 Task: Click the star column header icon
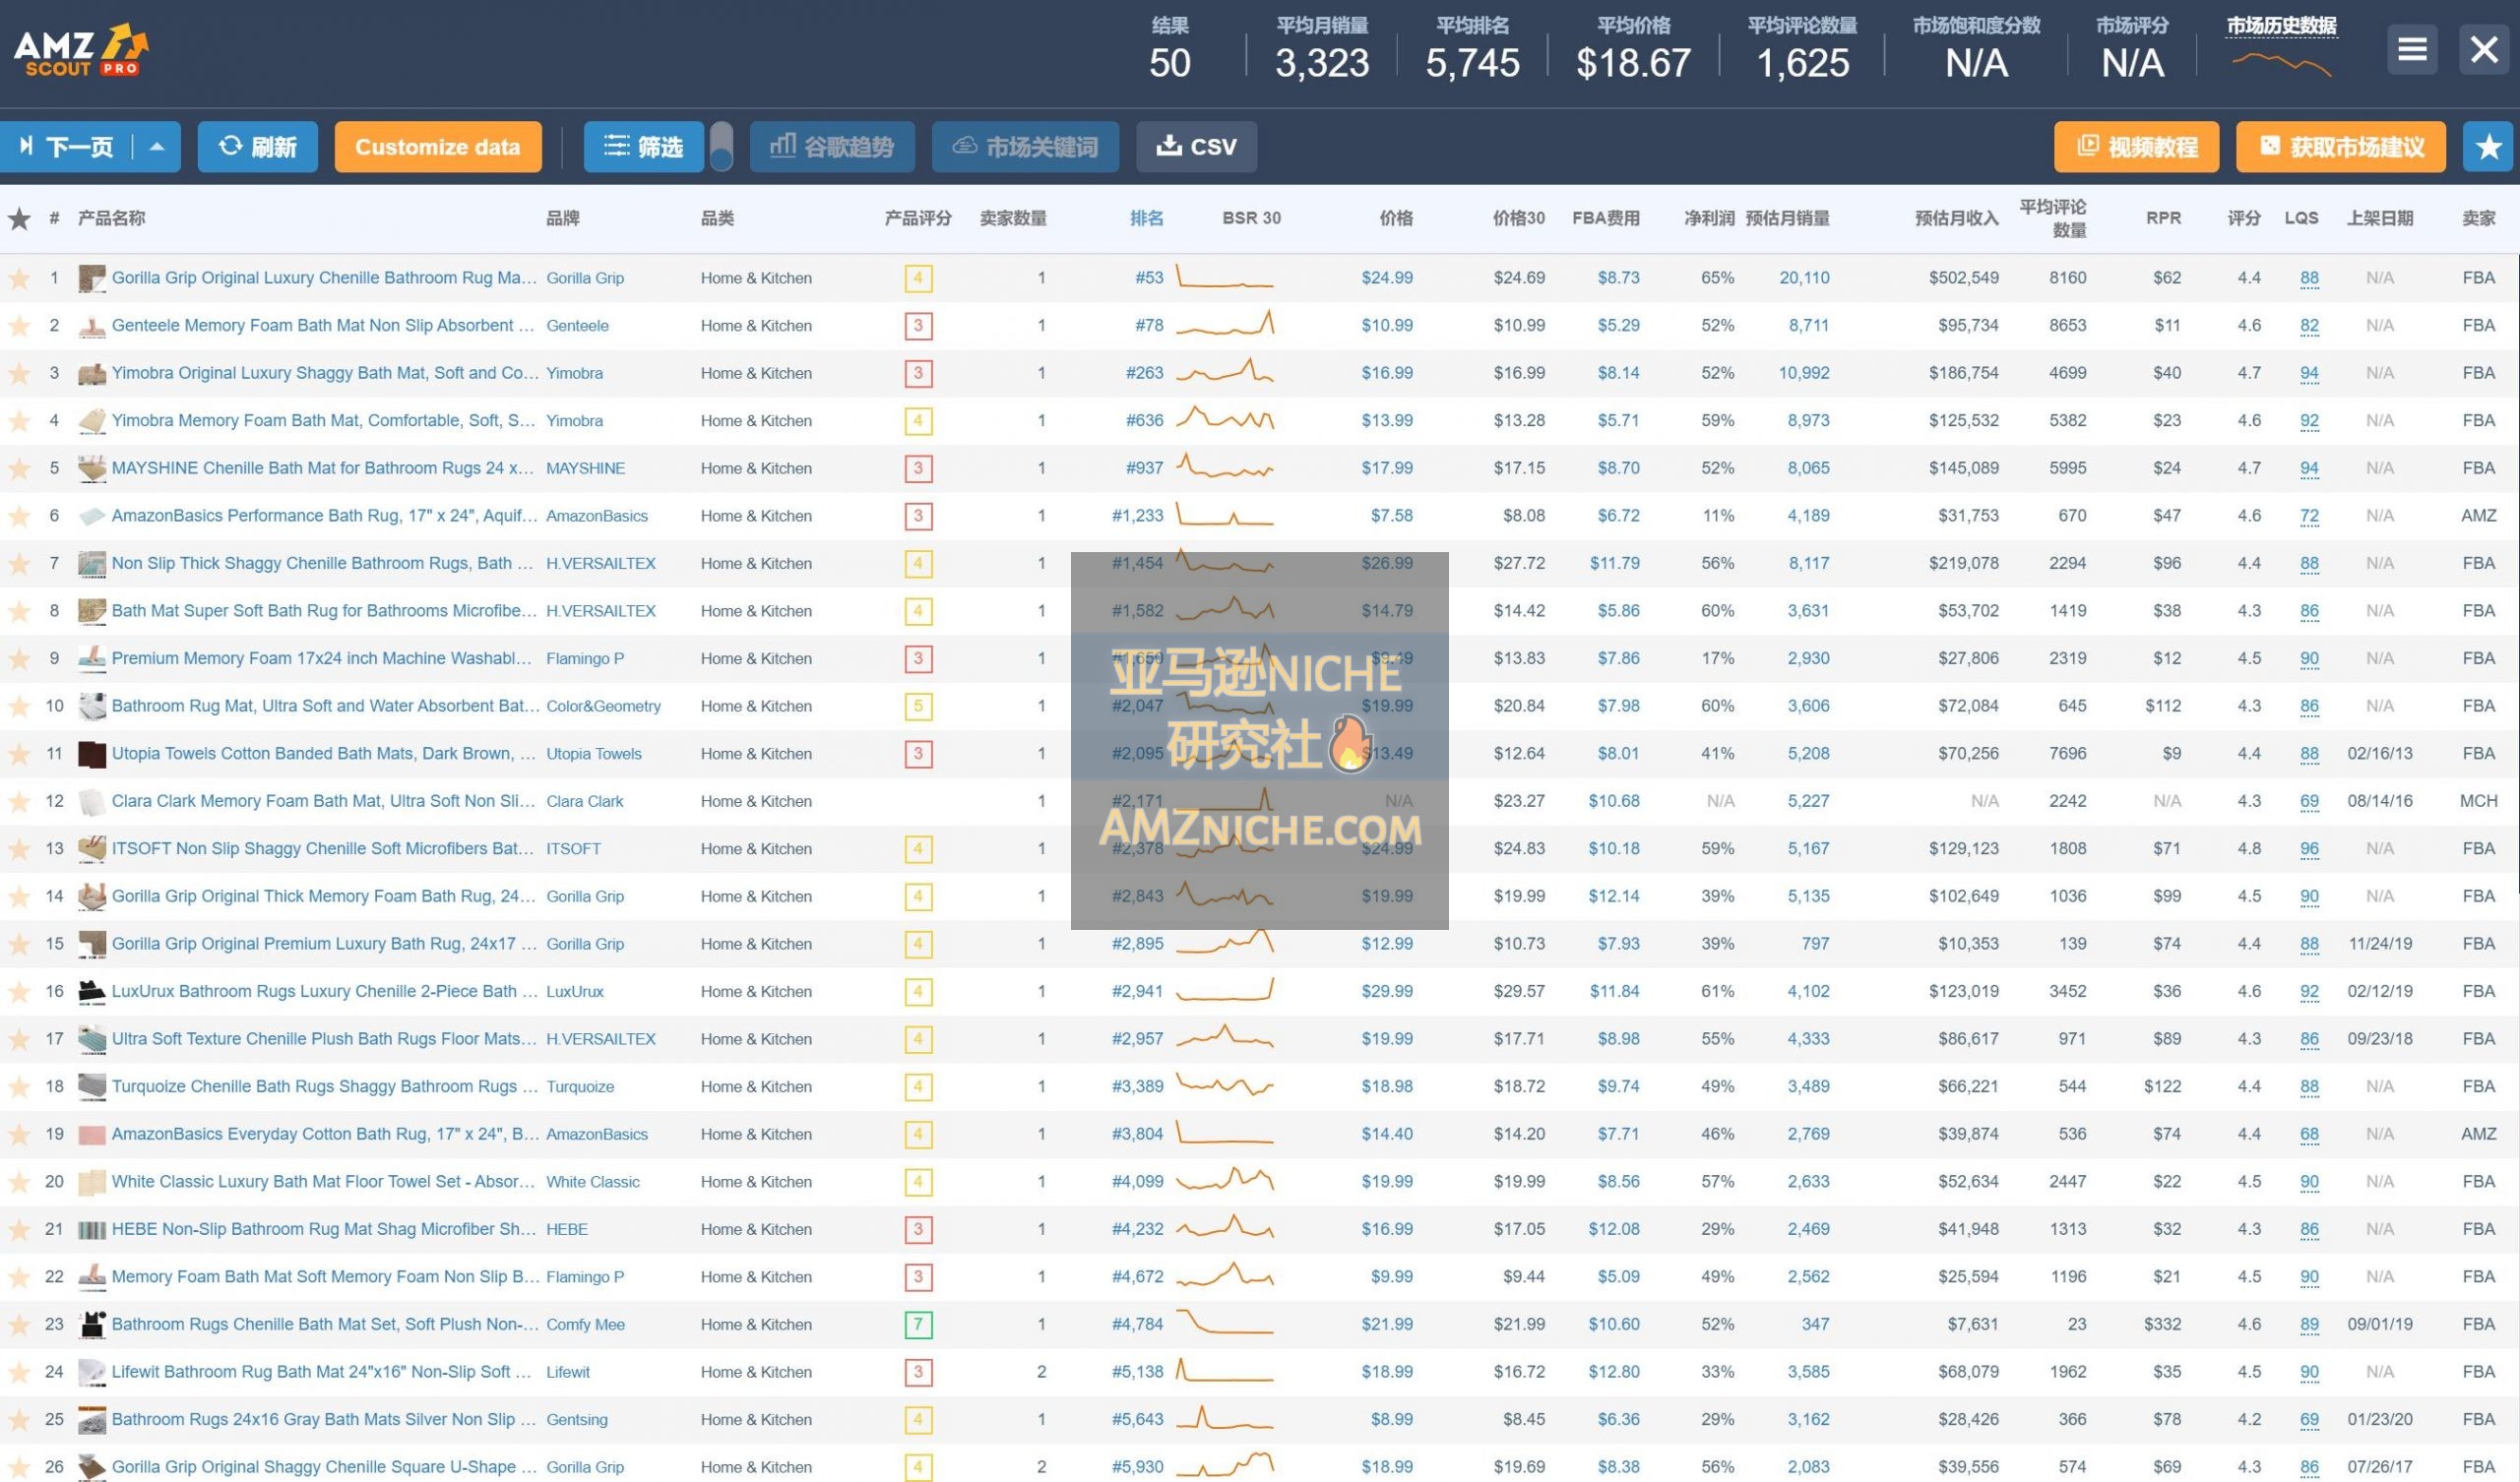click(x=19, y=218)
